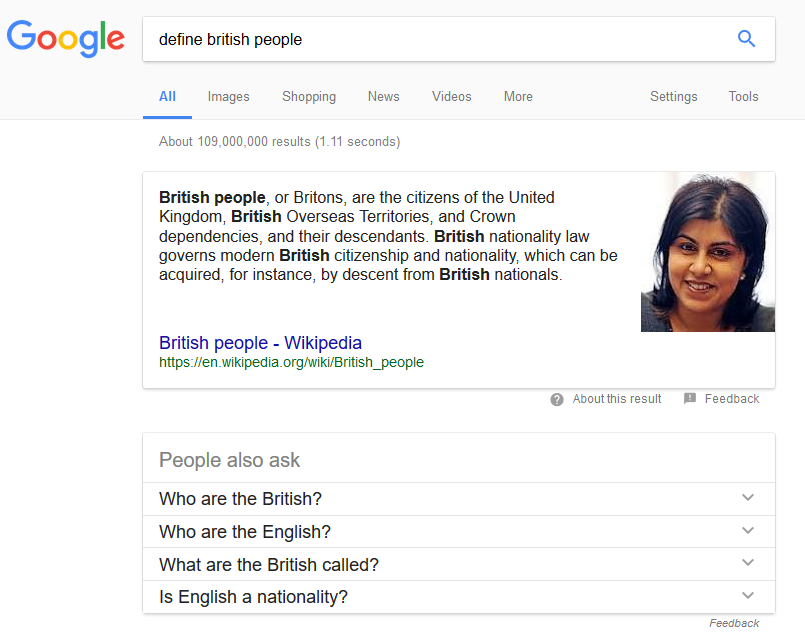Click the woman's portrait thumbnail in the snippet
Viewport: 805px width, 638px height.
[708, 252]
